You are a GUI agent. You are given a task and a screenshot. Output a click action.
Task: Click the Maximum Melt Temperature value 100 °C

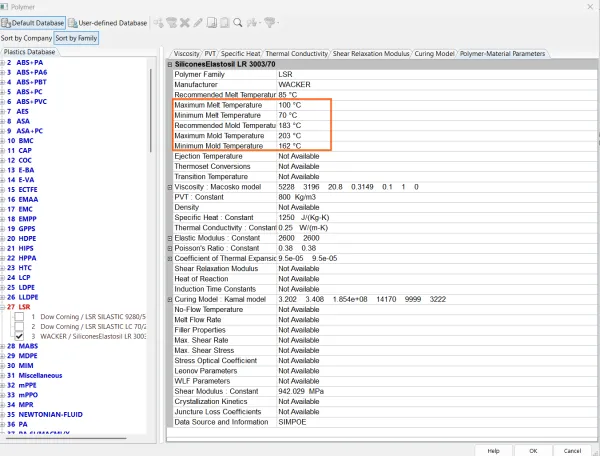(290, 105)
